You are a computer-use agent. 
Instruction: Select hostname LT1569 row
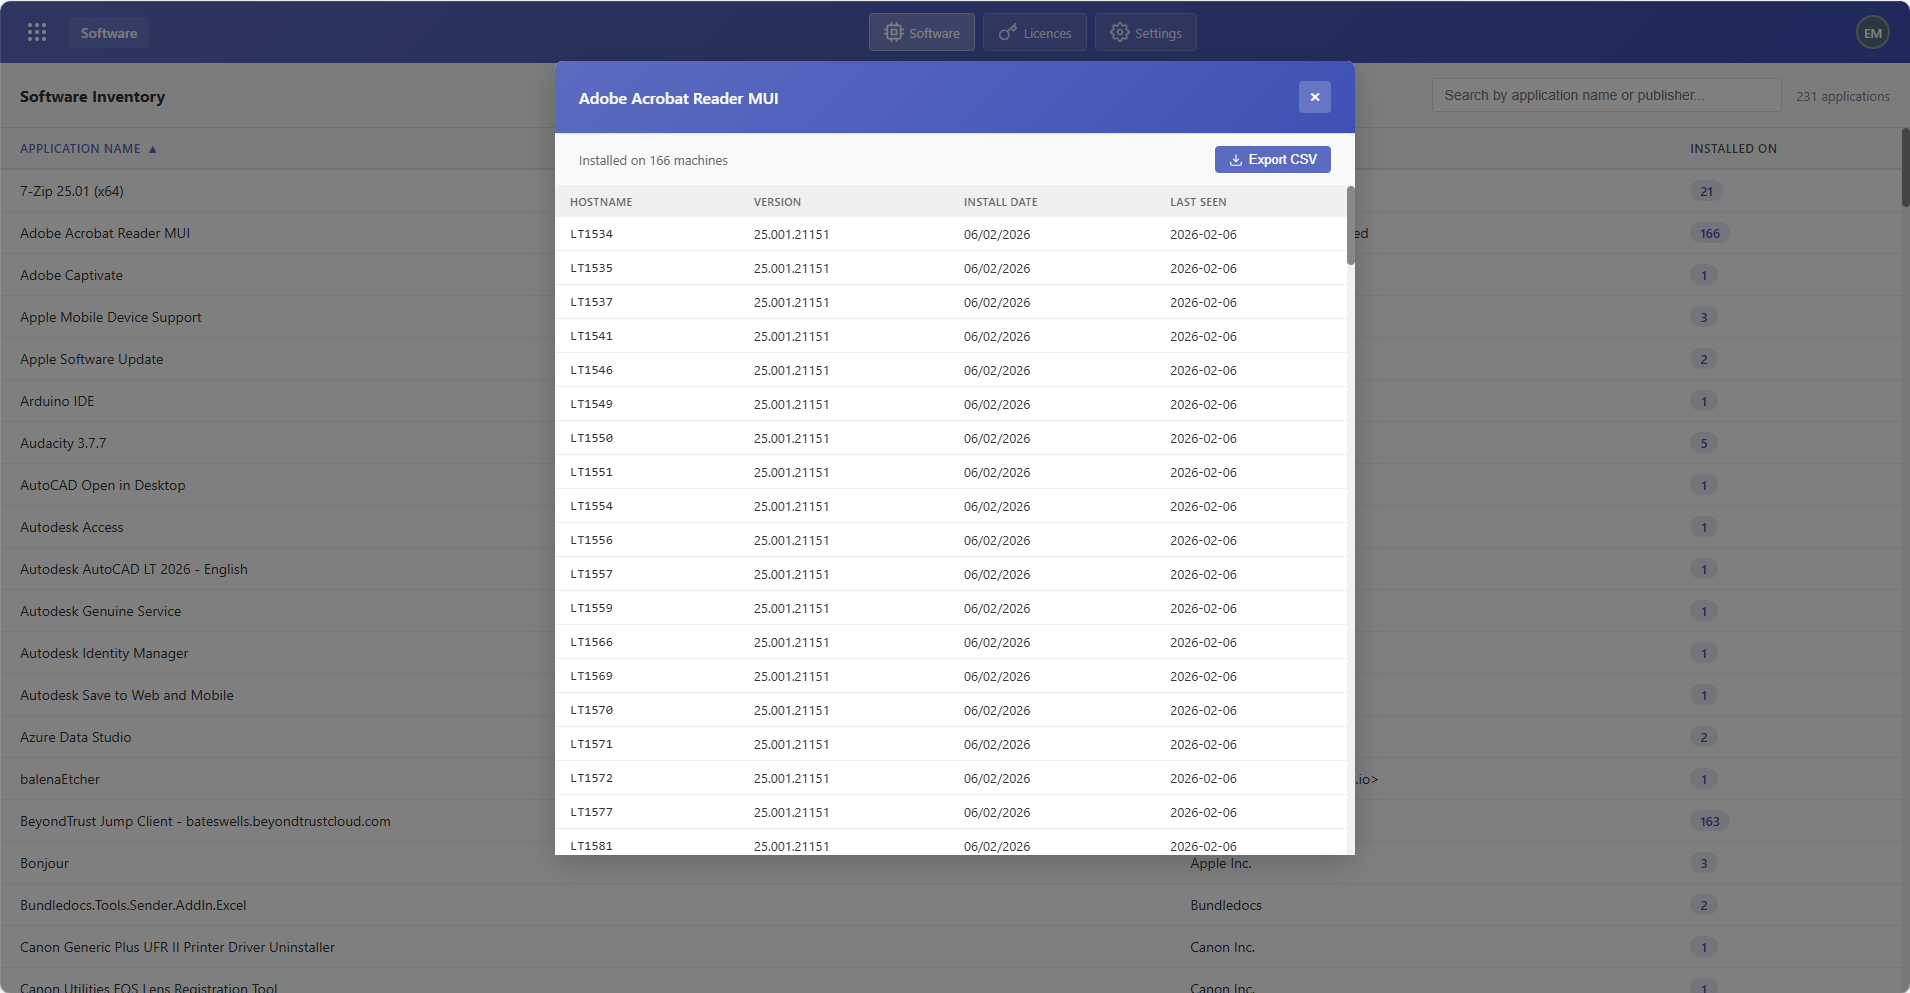click(950, 676)
